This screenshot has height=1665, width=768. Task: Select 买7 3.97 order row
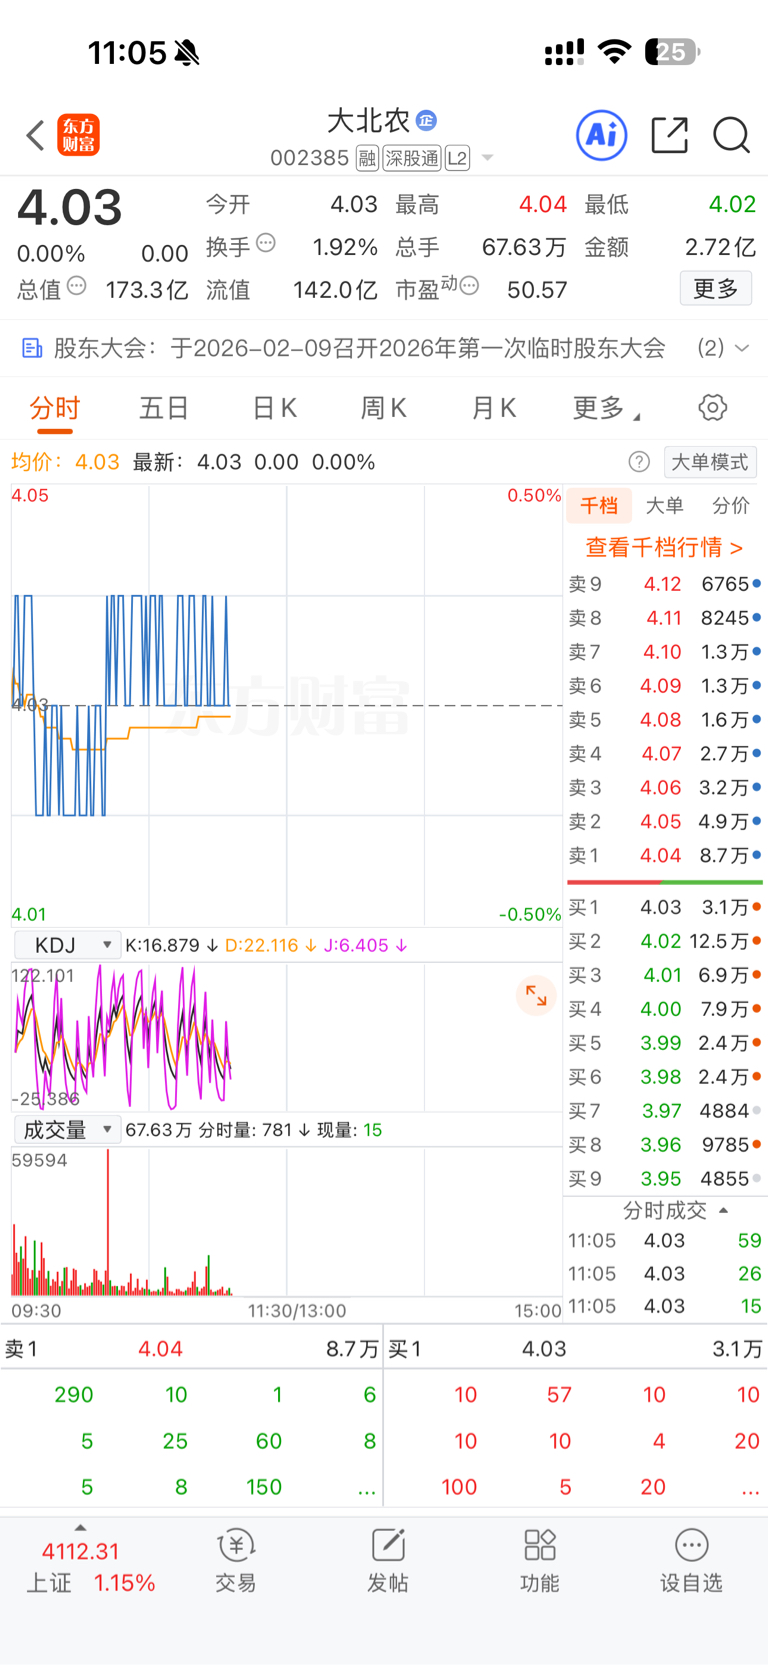pos(665,1111)
